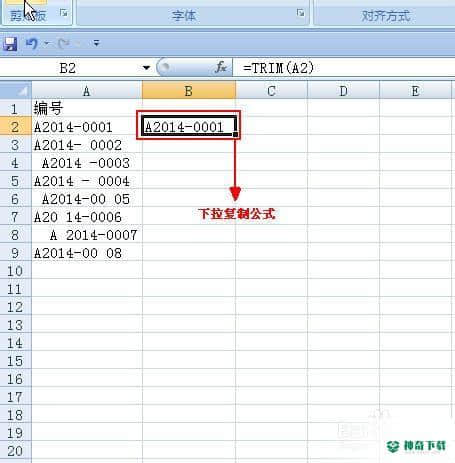The image size is (455, 463).
Task: Open the Undo history dropdown arrow
Action: (46, 43)
